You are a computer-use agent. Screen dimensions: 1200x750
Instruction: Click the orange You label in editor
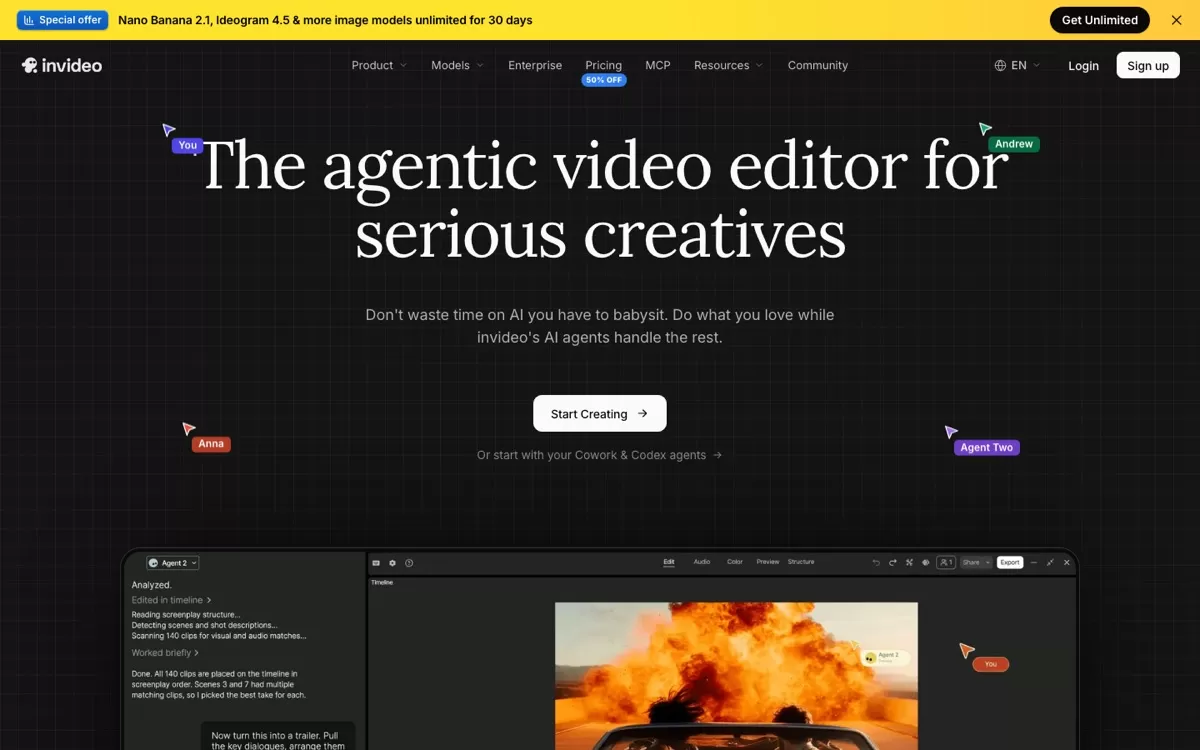(x=990, y=664)
